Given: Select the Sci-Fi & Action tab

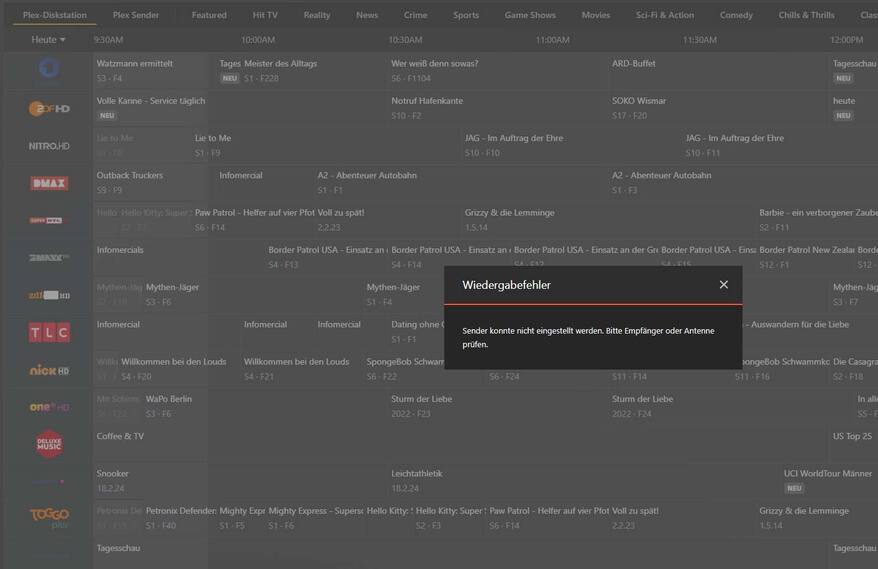Looking at the screenshot, I should click(665, 15).
